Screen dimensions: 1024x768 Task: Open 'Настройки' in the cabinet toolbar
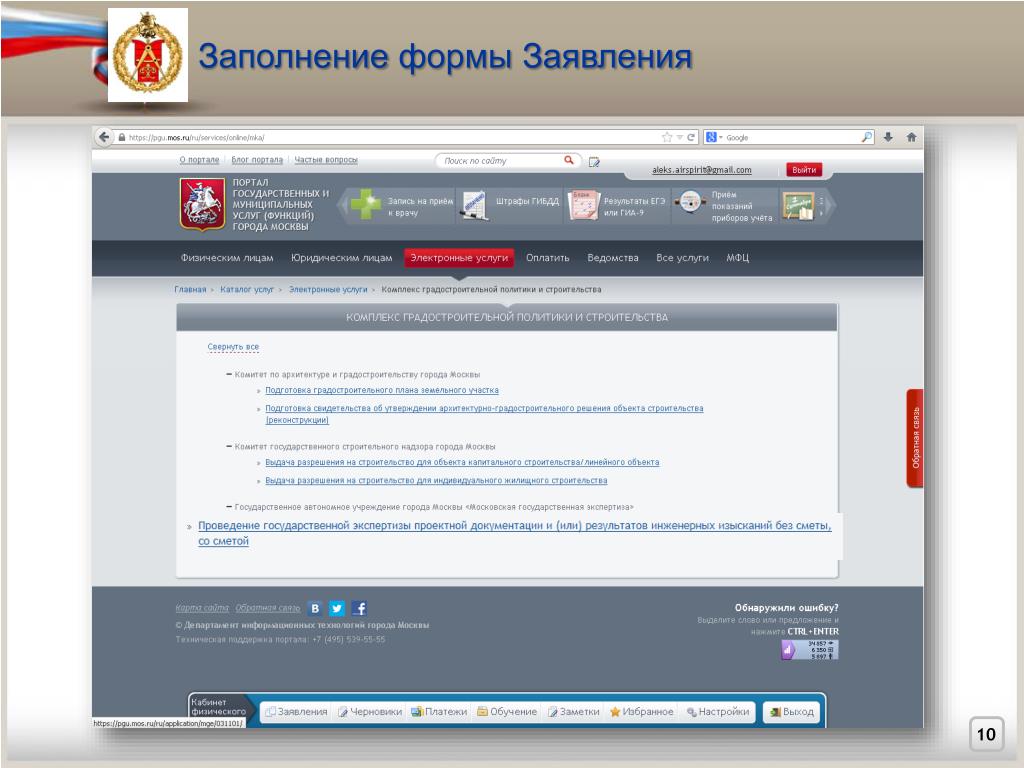(x=718, y=712)
